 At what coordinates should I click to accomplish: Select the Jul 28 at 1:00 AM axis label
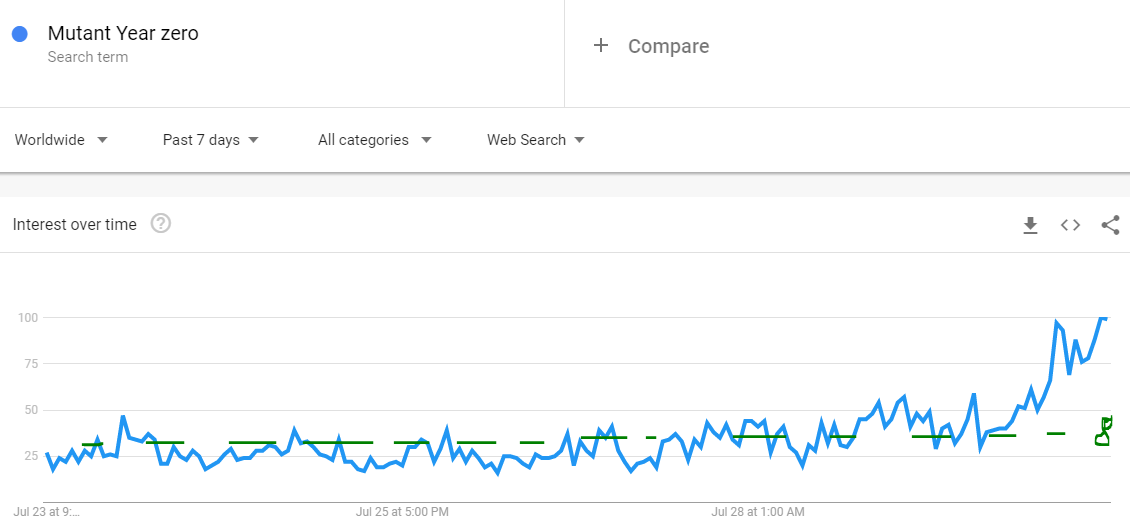coord(757,513)
